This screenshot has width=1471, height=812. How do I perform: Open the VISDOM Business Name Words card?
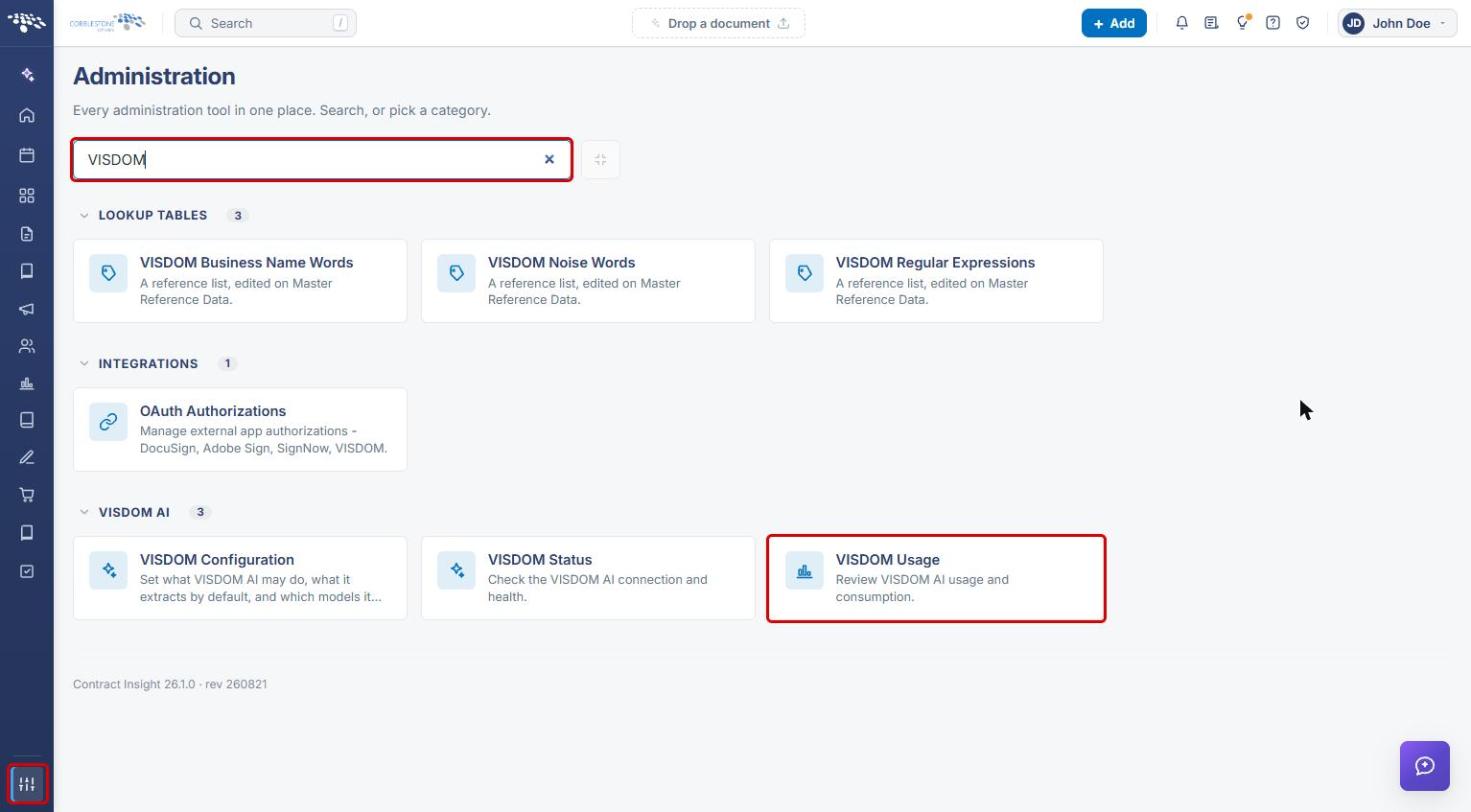[x=240, y=281]
